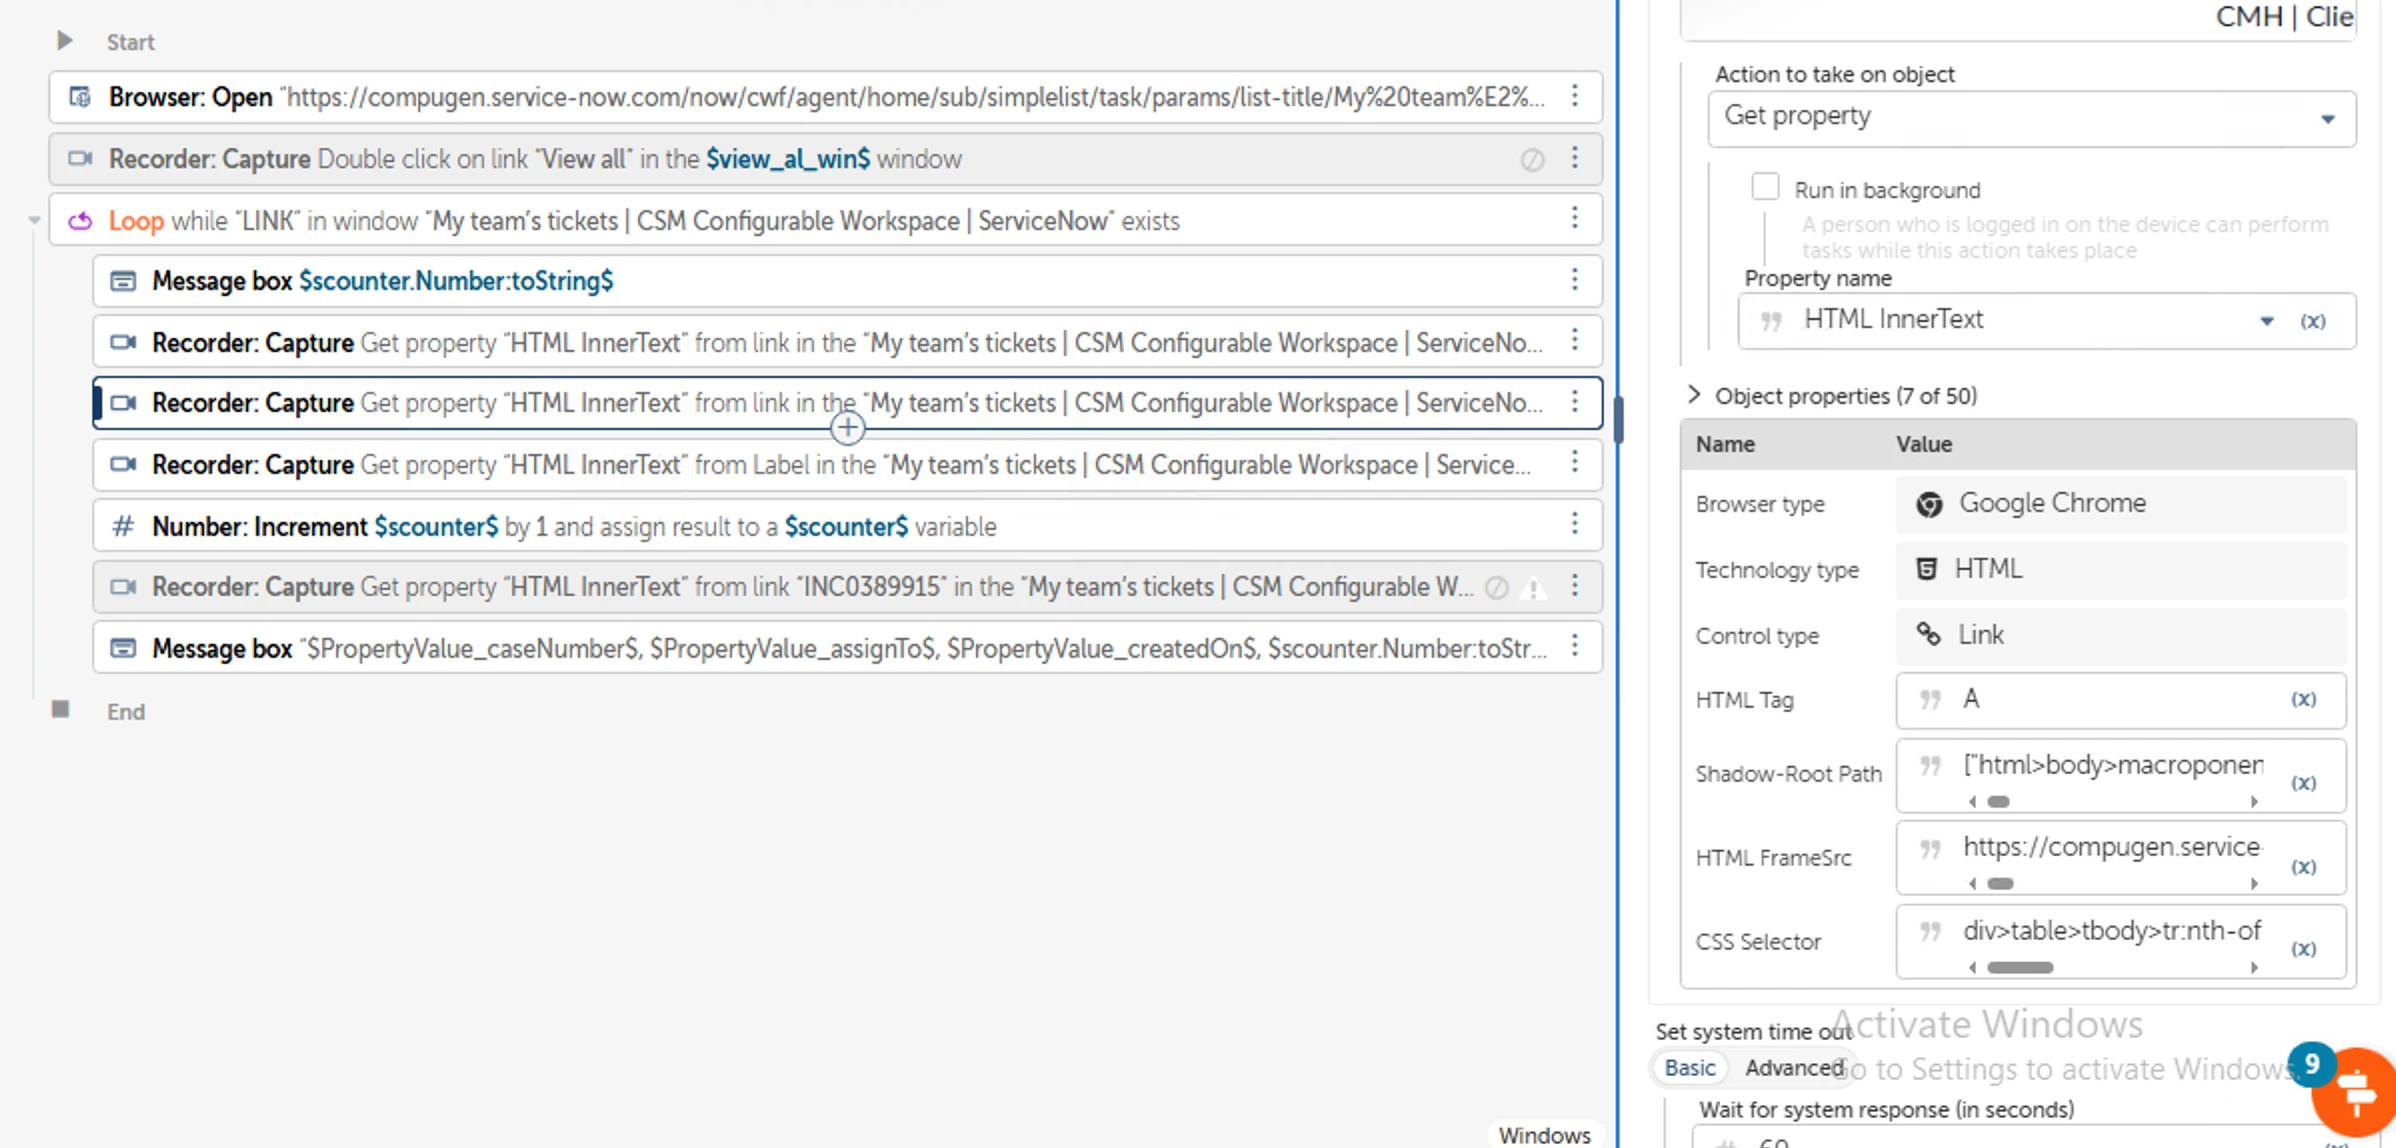Insert a variable in the HTML Tag field
The width and height of the screenshot is (2396, 1148).
point(2304,700)
